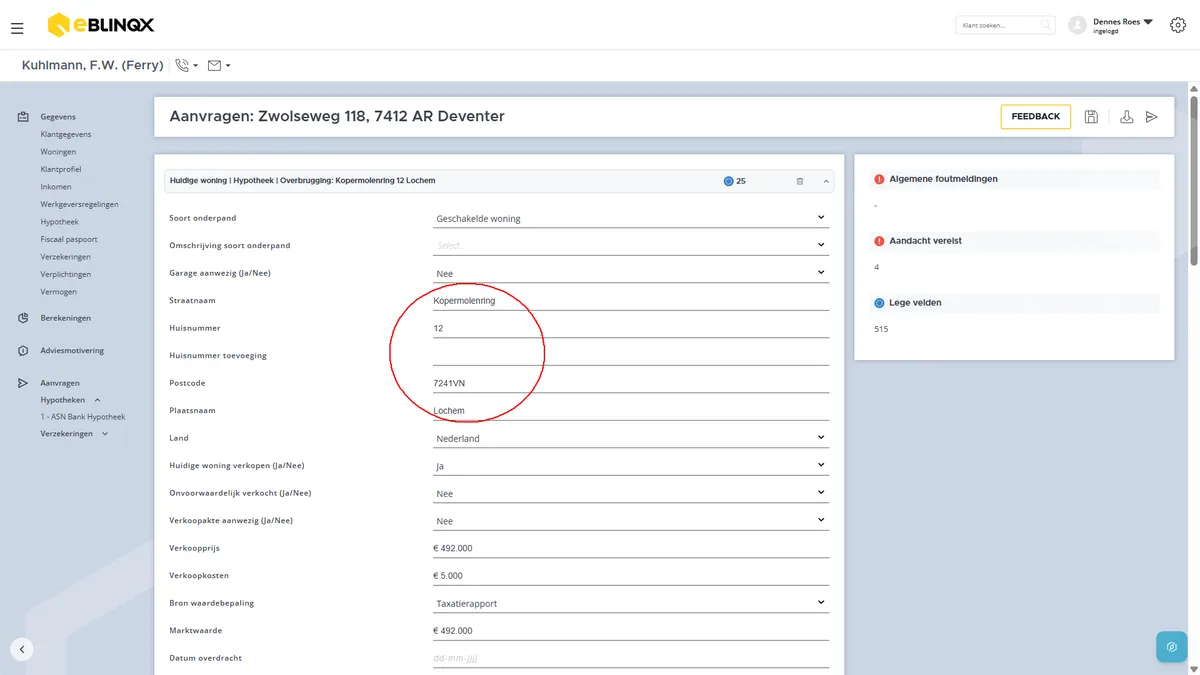Open Inkomen in the sidebar

coord(56,187)
